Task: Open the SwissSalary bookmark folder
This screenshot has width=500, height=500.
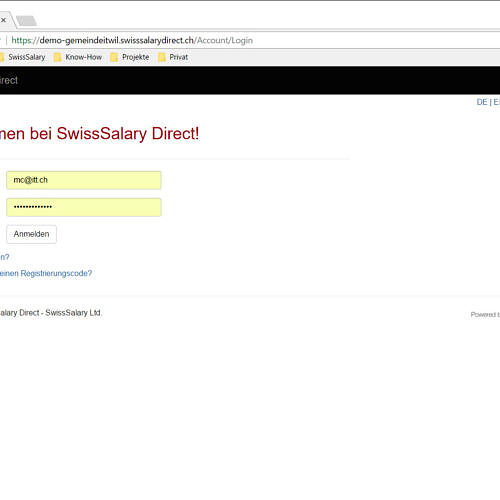Action: (22, 57)
